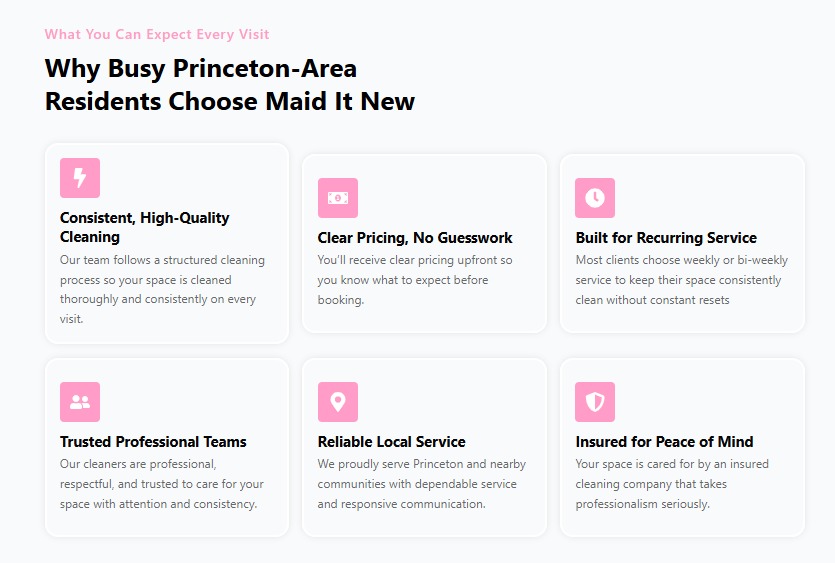Screen dimensions: 835x563
Task: Click the pink What You Can Expect tagline
Action: tap(157, 34)
